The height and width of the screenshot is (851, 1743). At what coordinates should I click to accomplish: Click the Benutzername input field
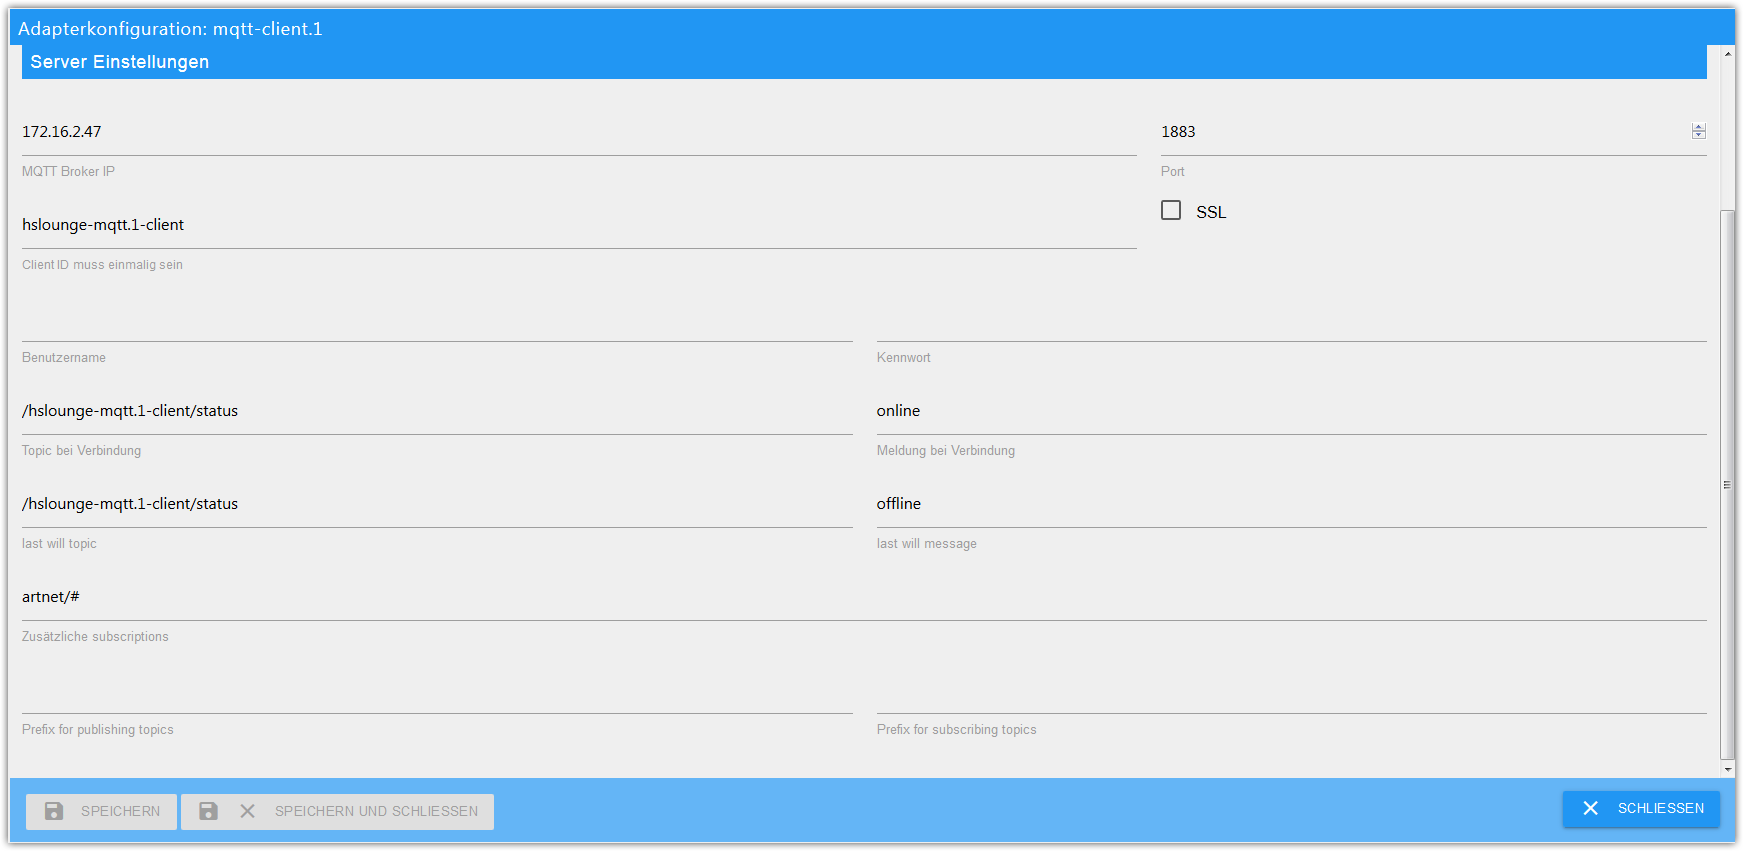point(437,318)
